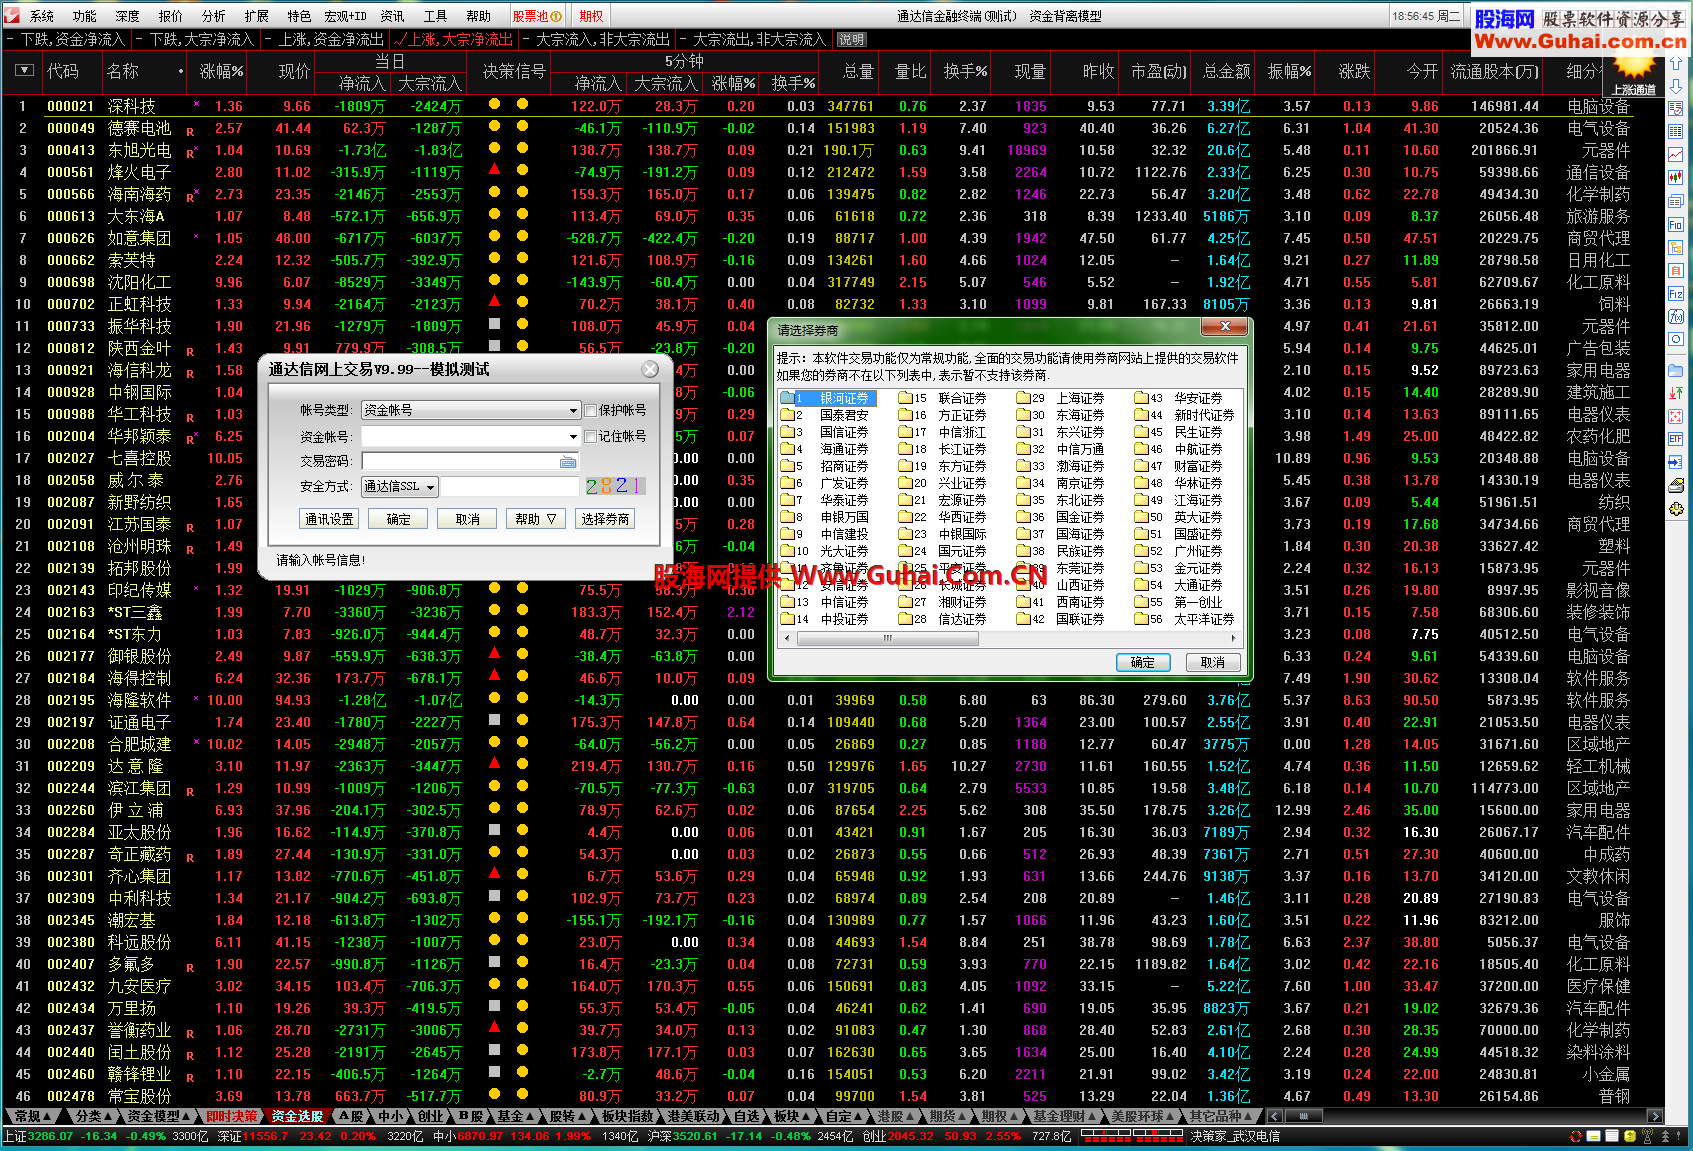Click the F12 trading sidebar icon

1676,294
